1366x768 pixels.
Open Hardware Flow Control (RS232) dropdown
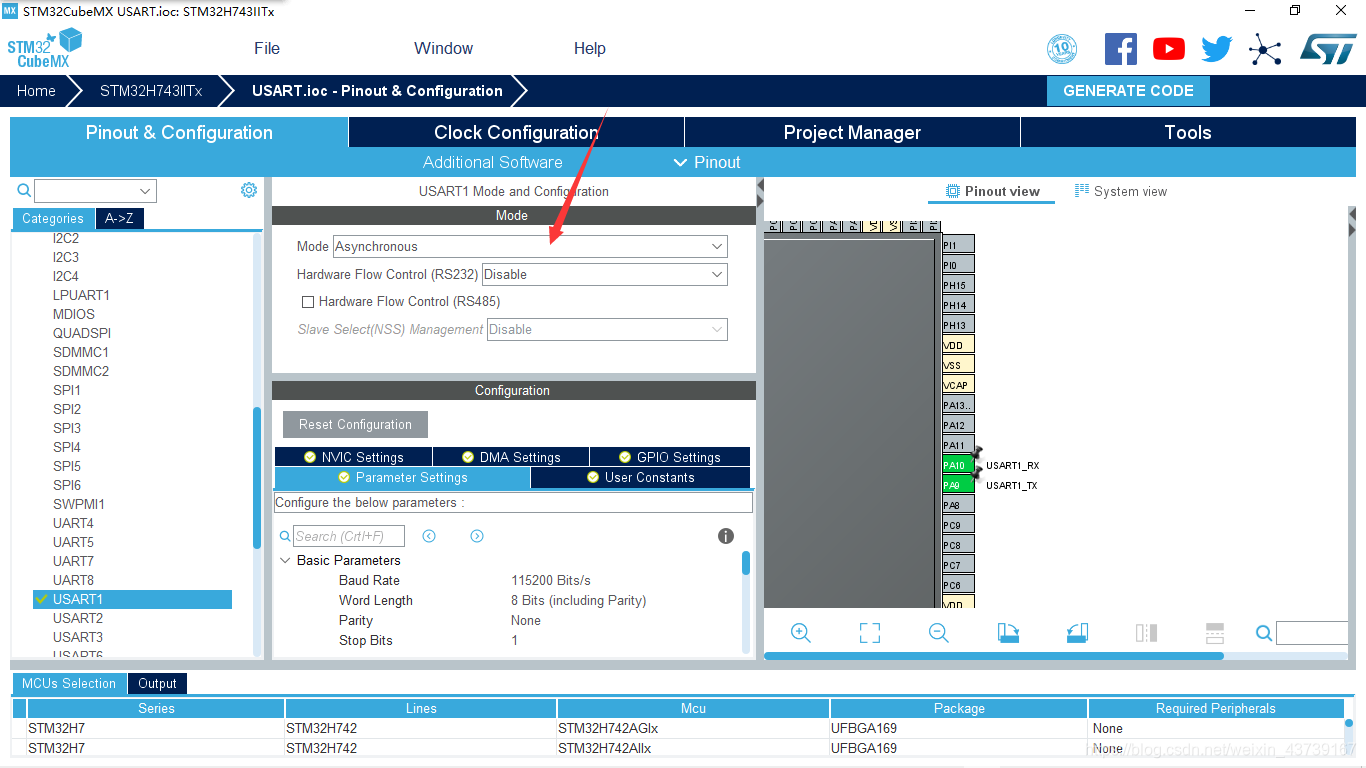(x=605, y=274)
